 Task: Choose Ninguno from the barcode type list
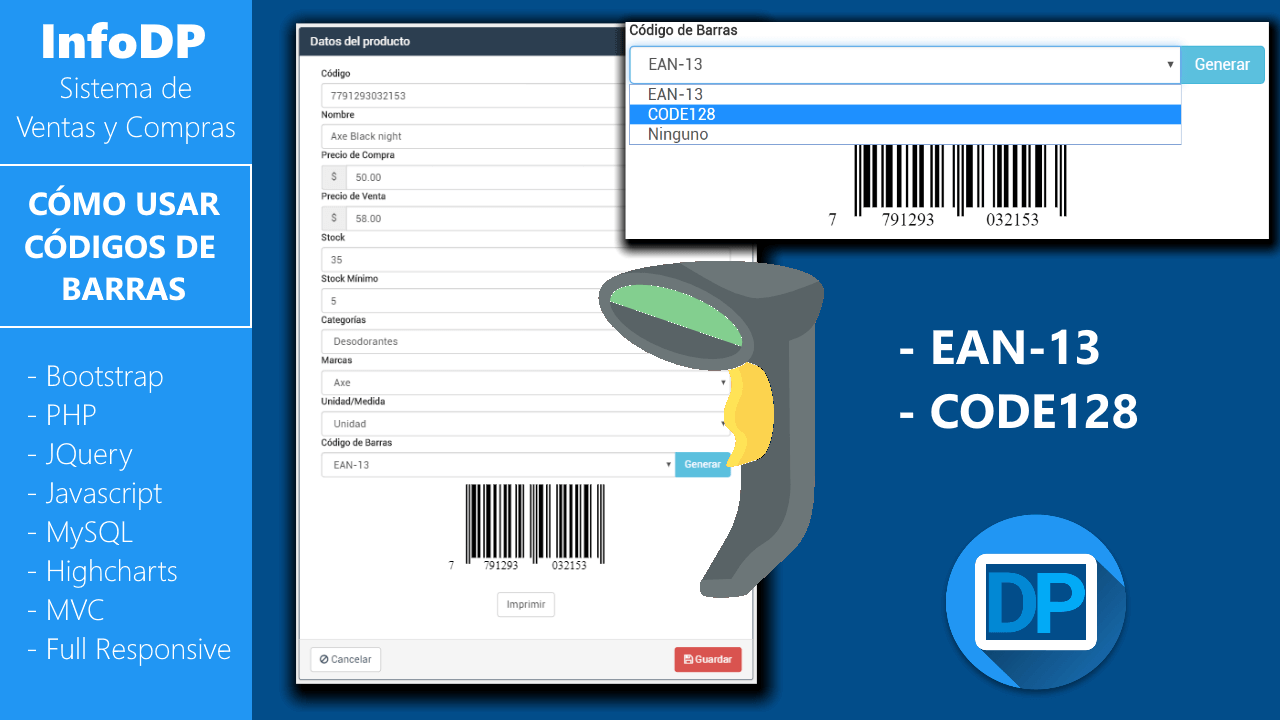pyautogui.click(x=904, y=134)
